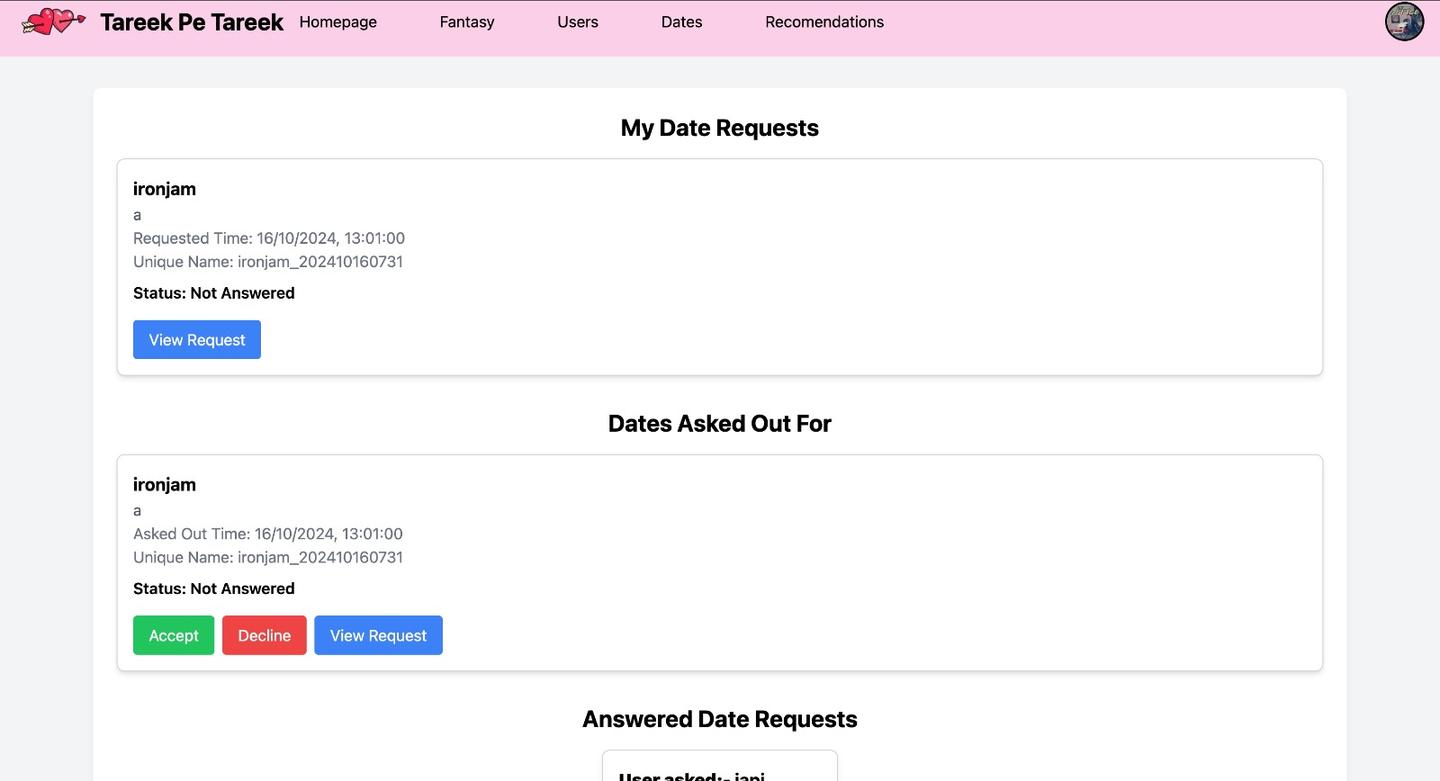Click Unique Name text in Dates Asked Out card
Viewport: 1440px width, 781px height.
pos(268,558)
